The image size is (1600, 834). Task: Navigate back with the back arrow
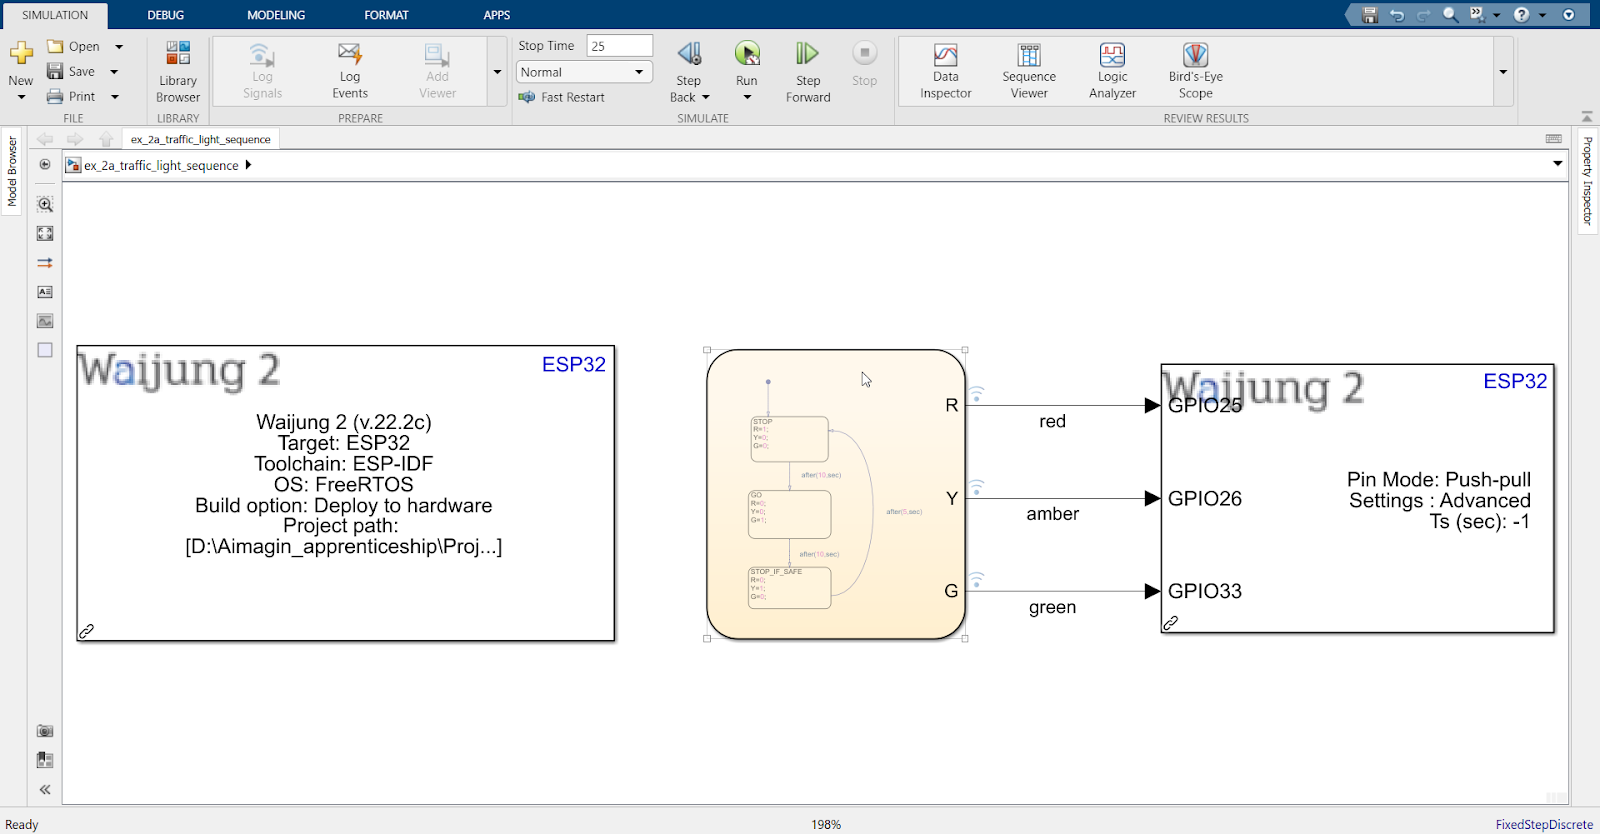[x=45, y=139]
